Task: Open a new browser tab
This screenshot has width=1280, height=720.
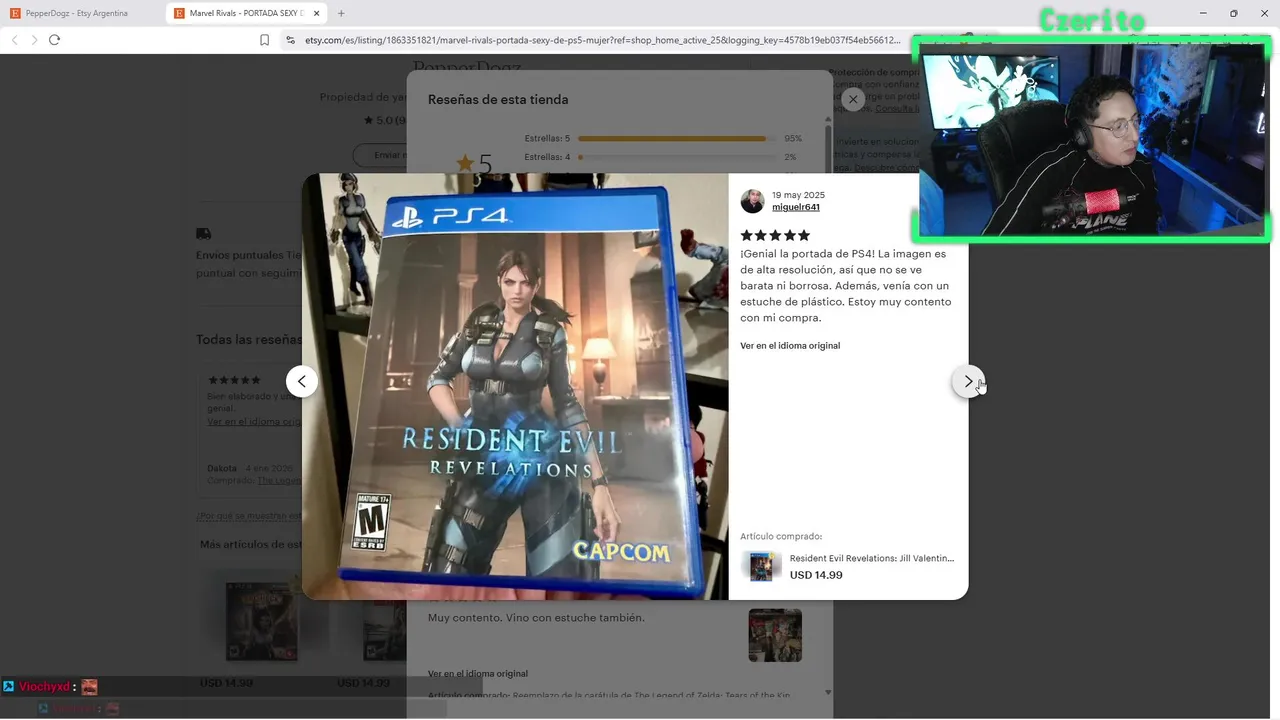Action: tap(341, 13)
